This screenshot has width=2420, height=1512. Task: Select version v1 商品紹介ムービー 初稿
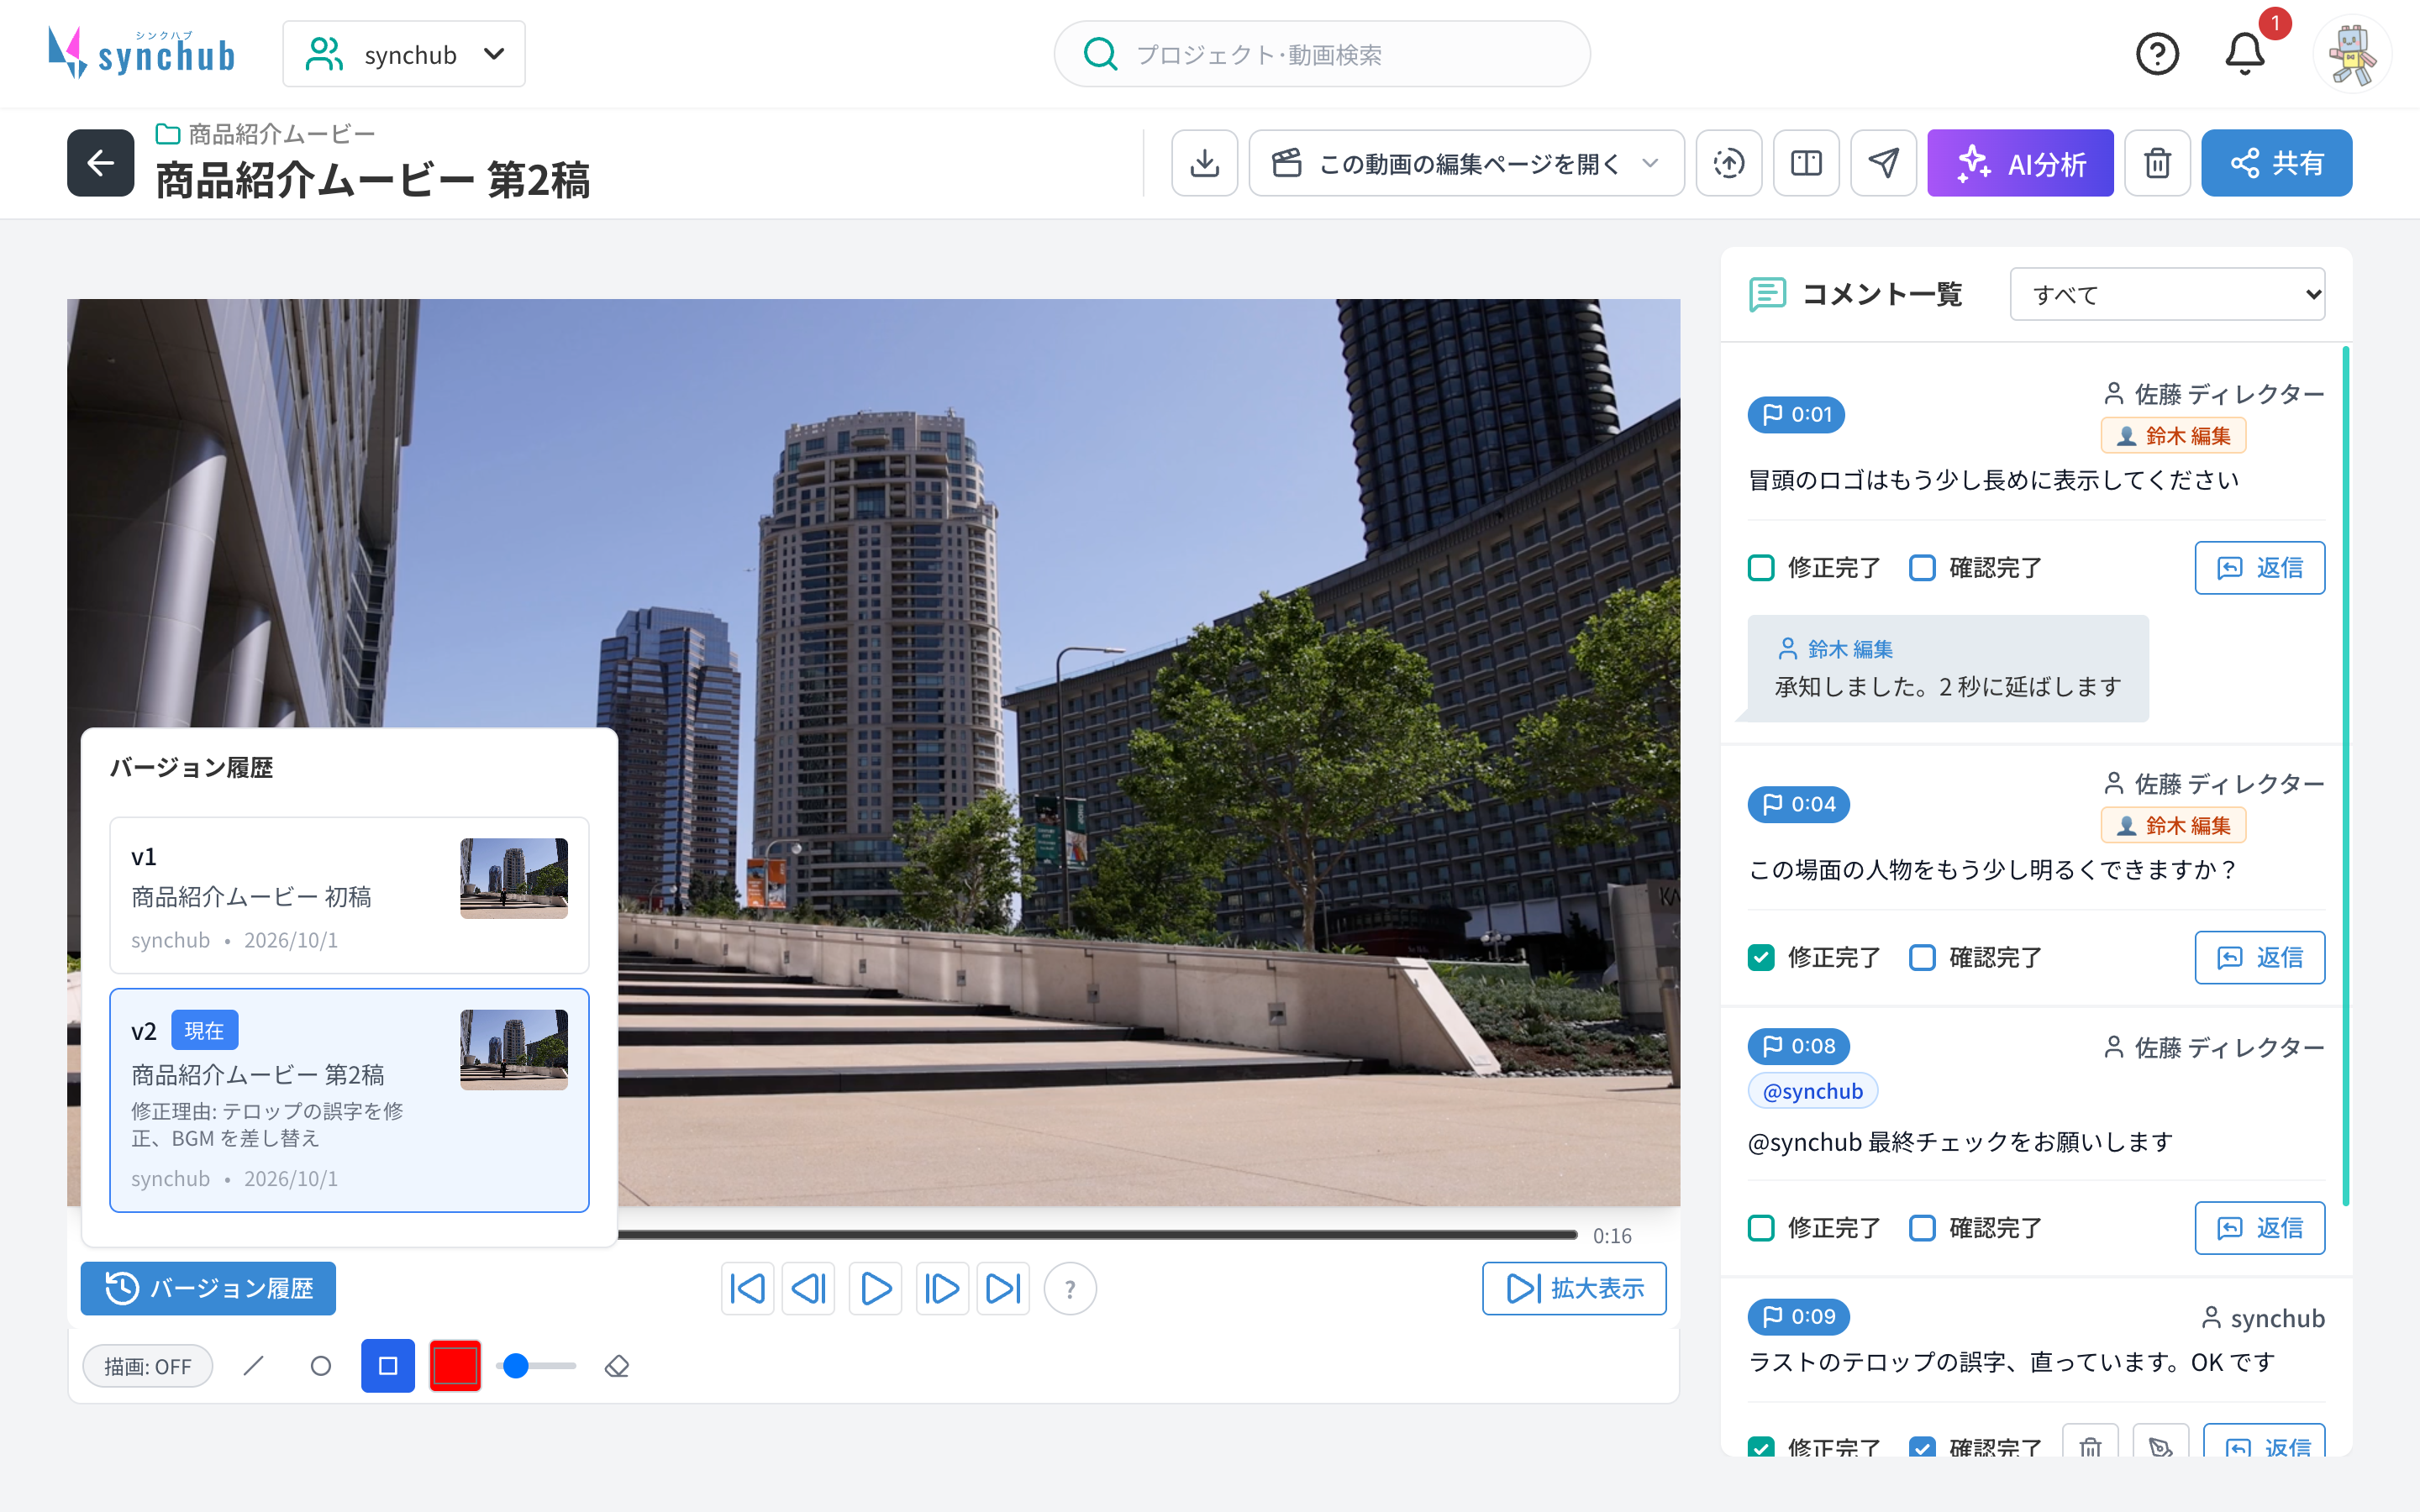coord(349,895)
